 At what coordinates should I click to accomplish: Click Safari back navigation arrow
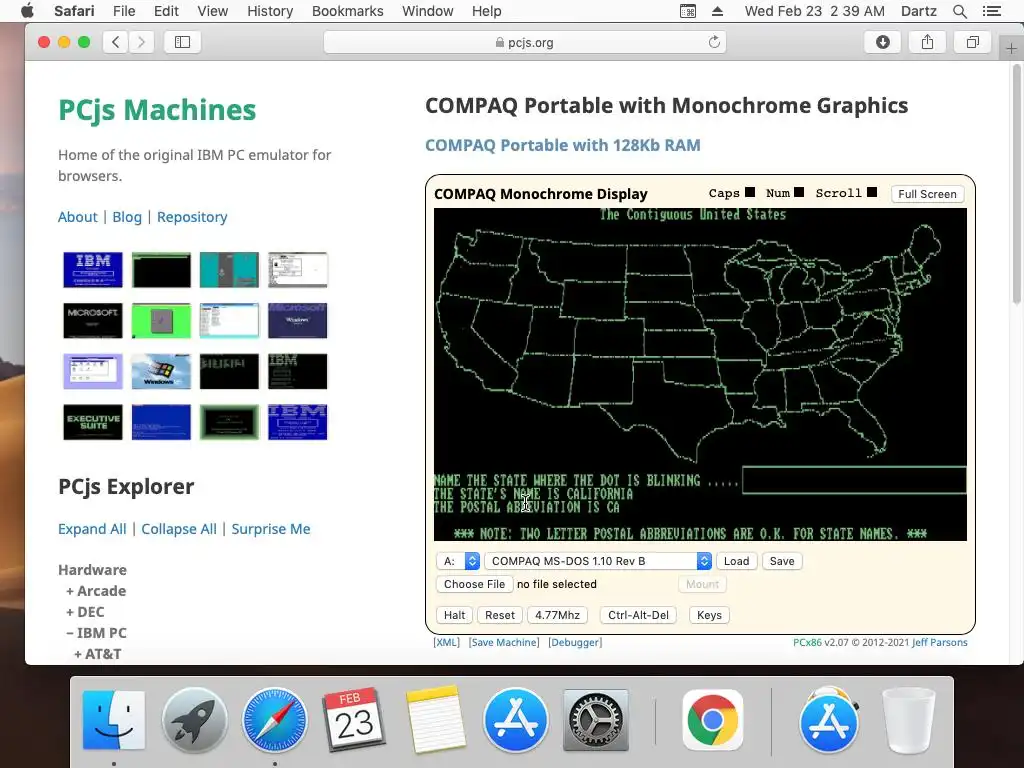point(116,42)
